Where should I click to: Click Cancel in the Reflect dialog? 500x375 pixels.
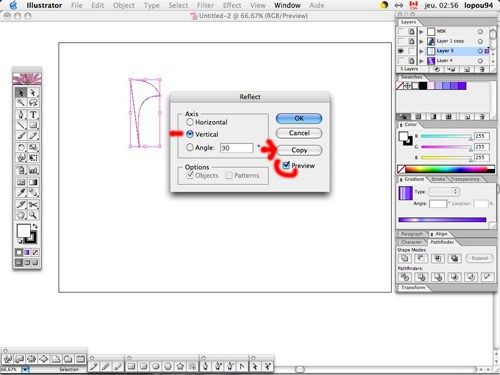coord(299,133)
